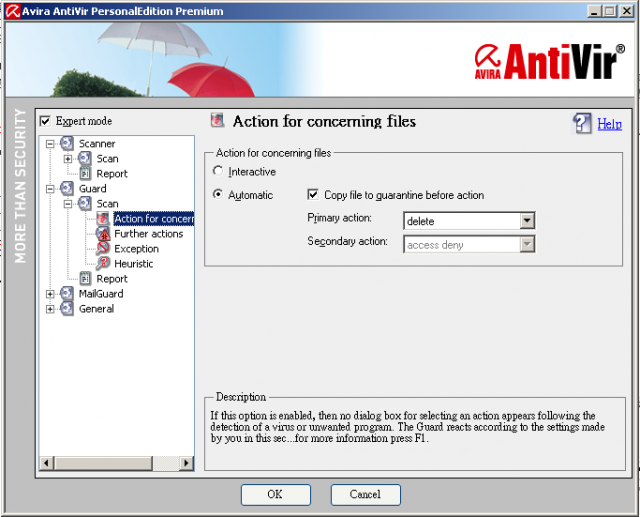Click the tree horizontal scrollbar thumb
Viewport: 640px width, 517px height.
(x=103, y=463)
